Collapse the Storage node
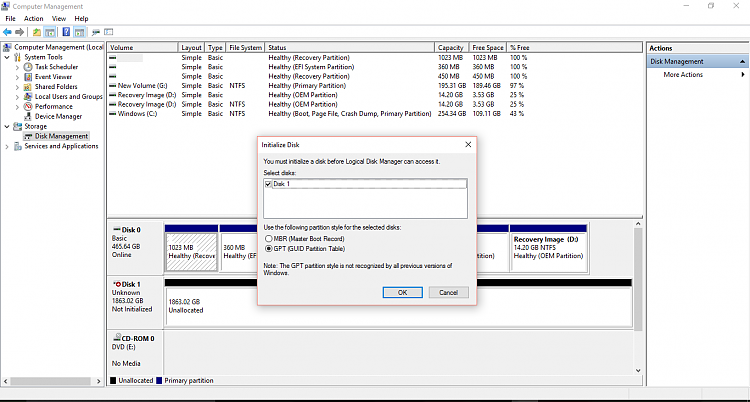Screen dimensions: 750x402 [7, 126]
